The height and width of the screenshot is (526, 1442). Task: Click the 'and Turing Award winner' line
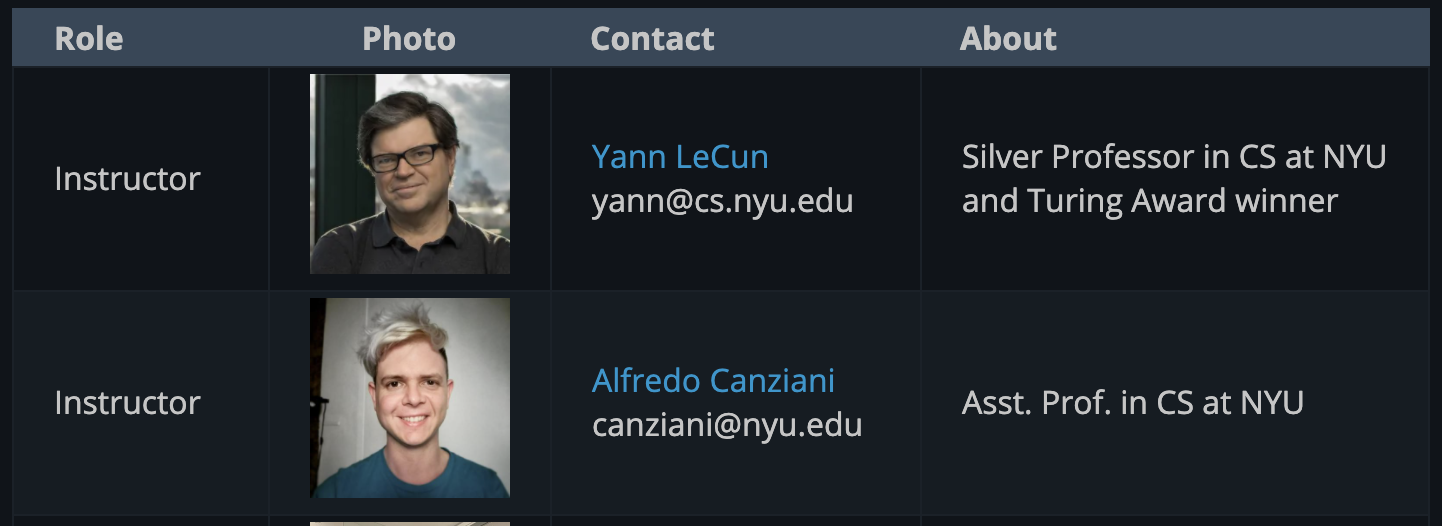coord(1150,201)
